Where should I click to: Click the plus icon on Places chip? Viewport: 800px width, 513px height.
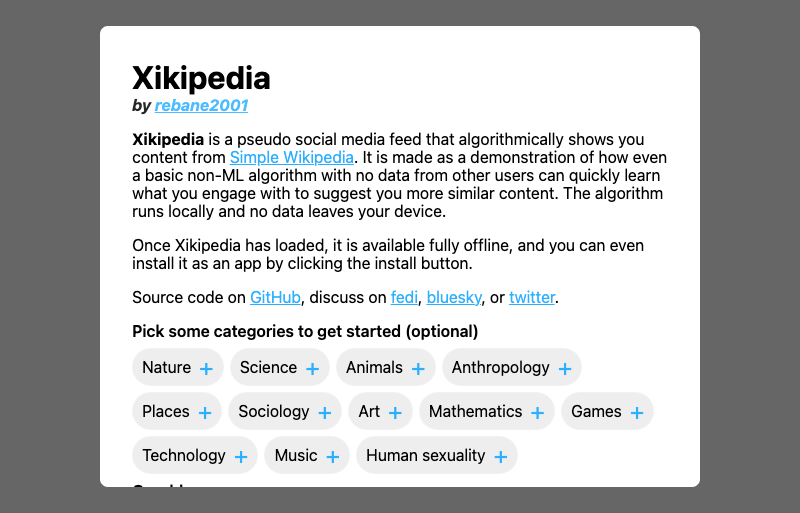pos(205,413)
